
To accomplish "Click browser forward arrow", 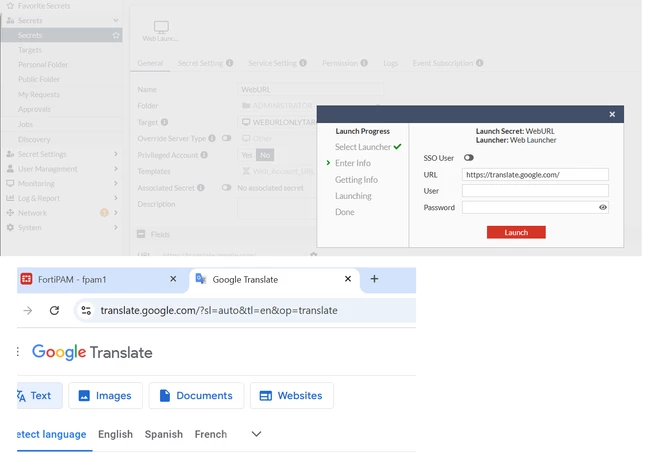I will pos(28,310).
